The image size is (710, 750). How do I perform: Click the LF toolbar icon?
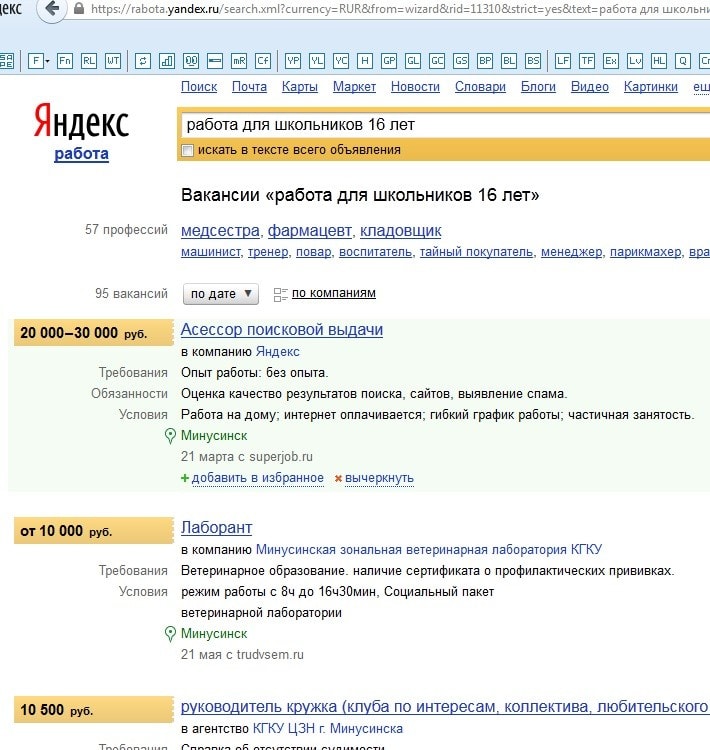point(563,61)
